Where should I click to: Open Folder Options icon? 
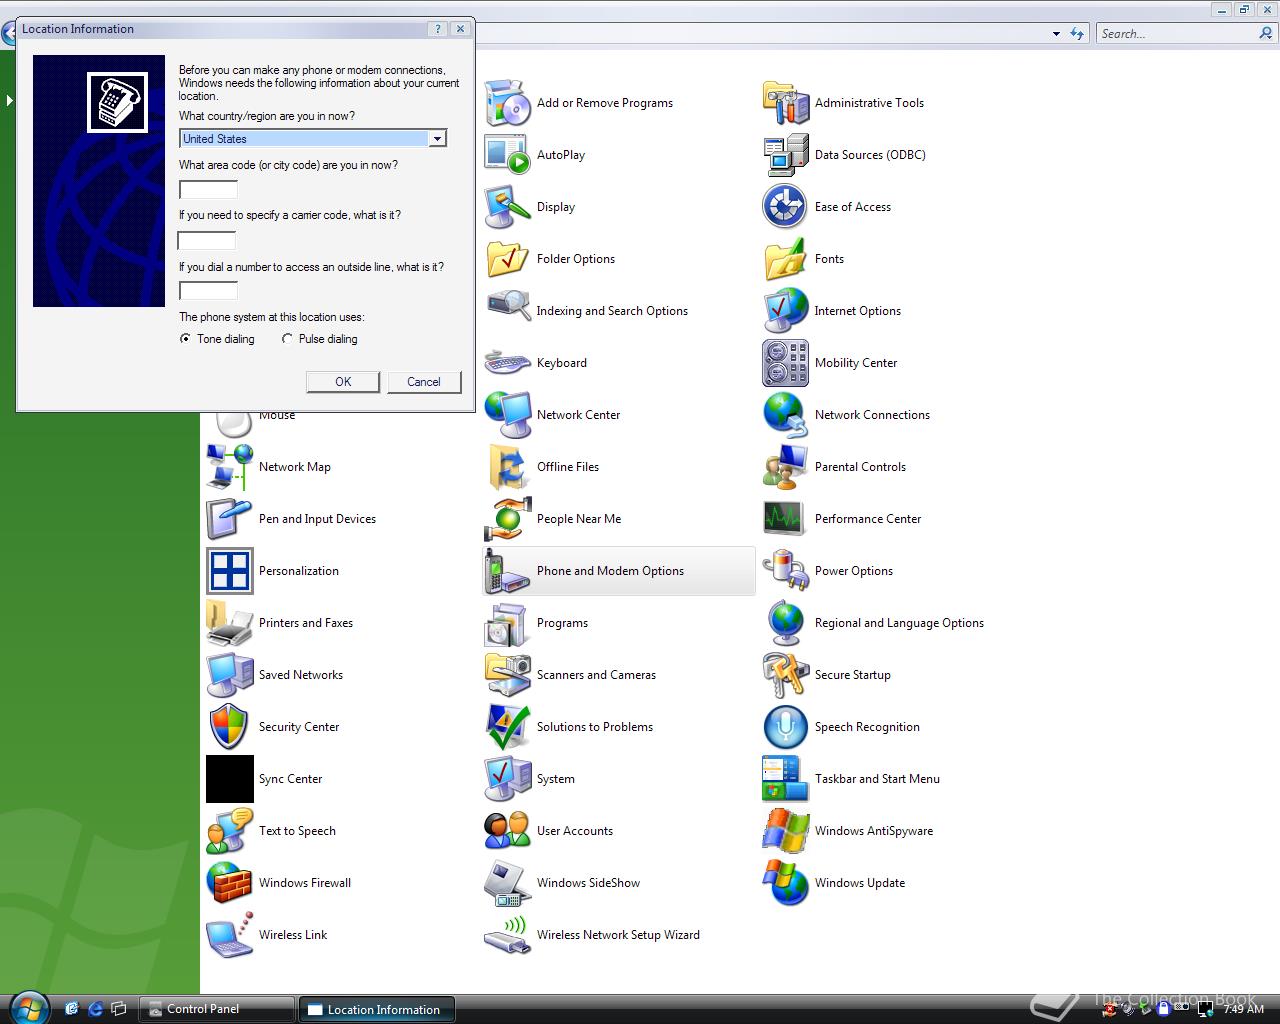pyautogui.click(x=508, y=259)
